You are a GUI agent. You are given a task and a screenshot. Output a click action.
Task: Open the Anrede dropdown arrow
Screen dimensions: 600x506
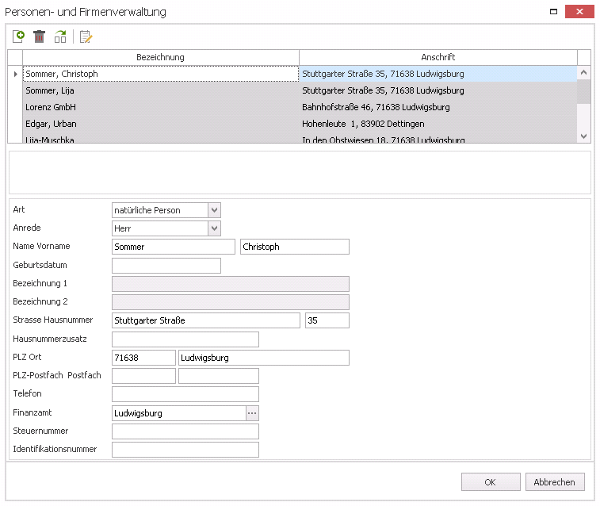click(214, 229)
